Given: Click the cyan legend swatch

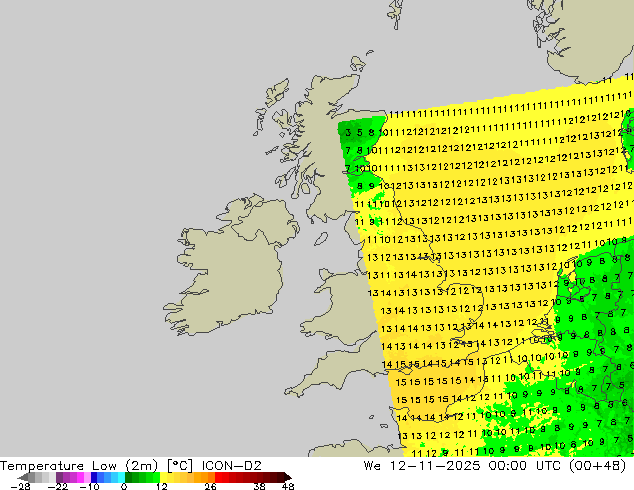Looking at the screenshot, I should [121, 477].
